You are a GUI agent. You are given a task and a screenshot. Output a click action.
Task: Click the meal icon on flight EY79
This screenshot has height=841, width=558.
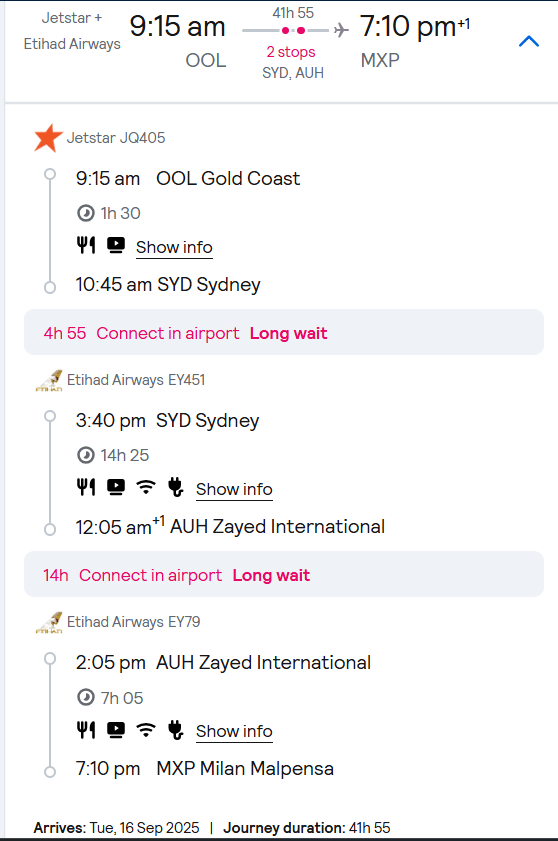tap(86, 729)
